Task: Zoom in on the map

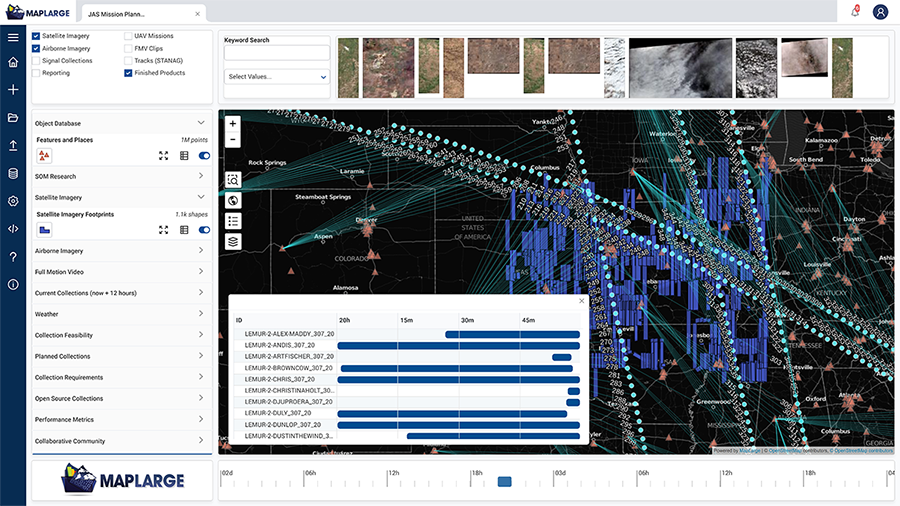Action: click(x=232, y=124)
